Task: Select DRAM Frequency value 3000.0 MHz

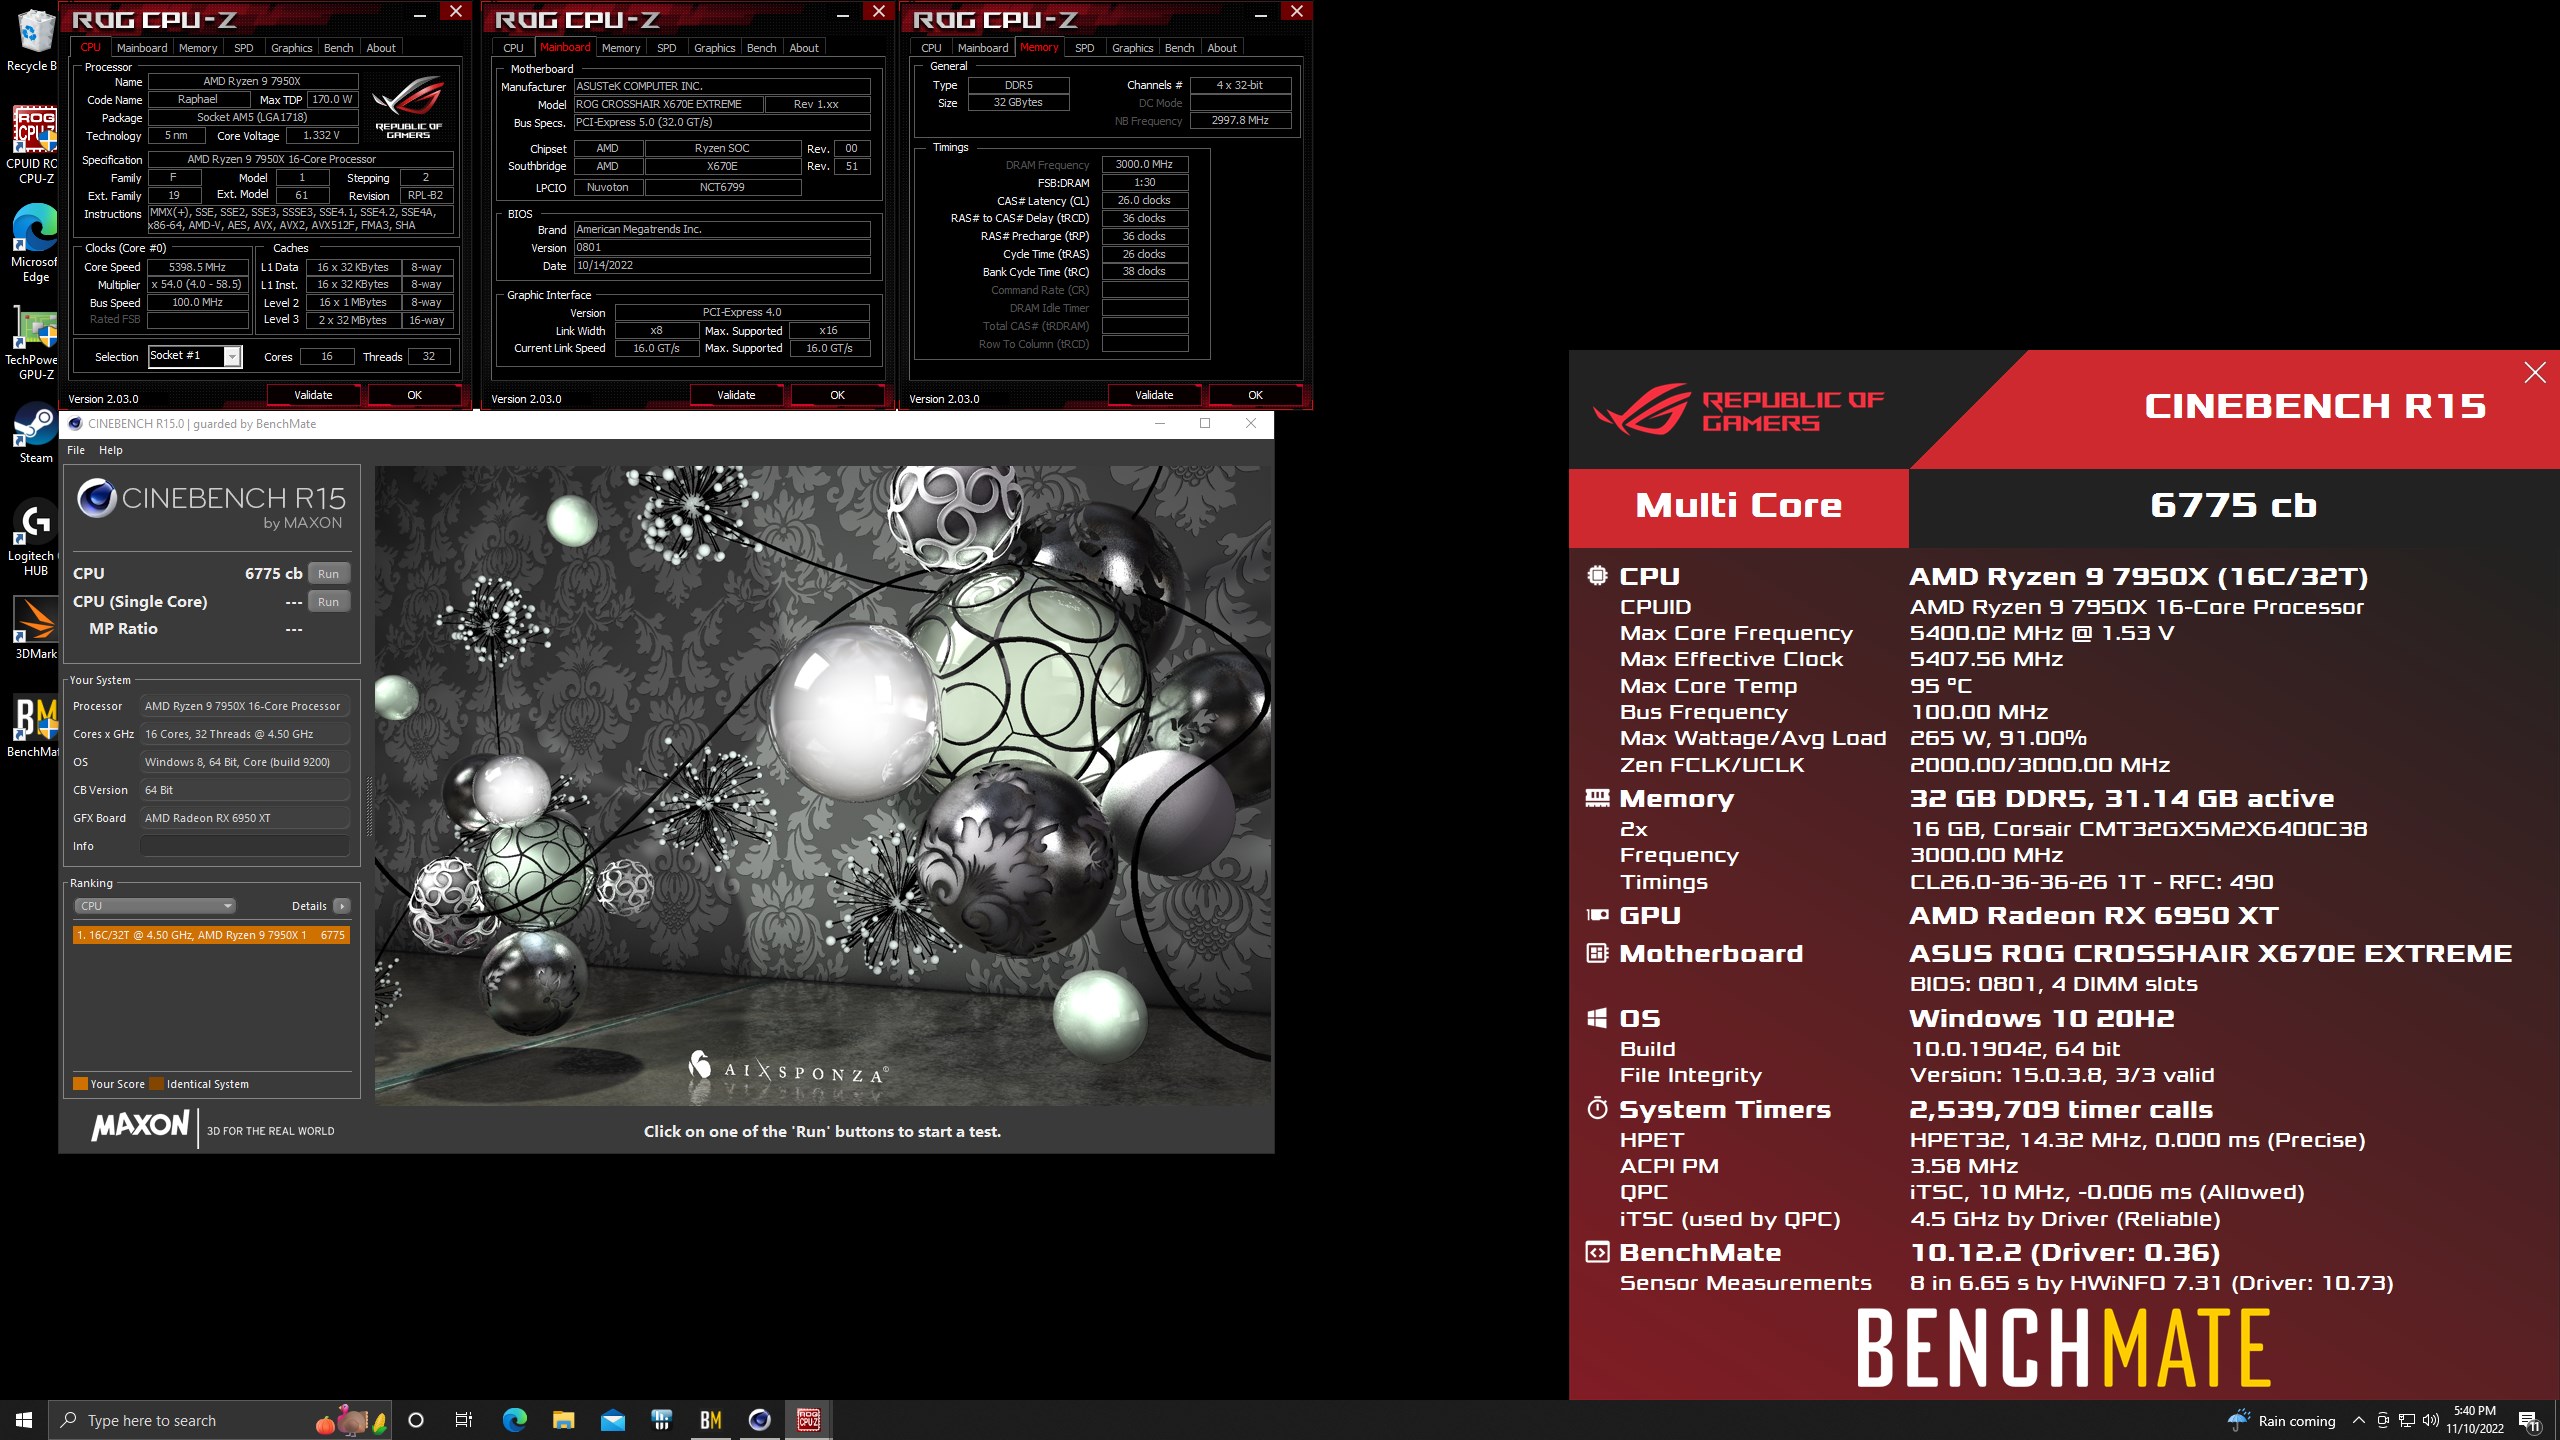Action: [1144, 164]
